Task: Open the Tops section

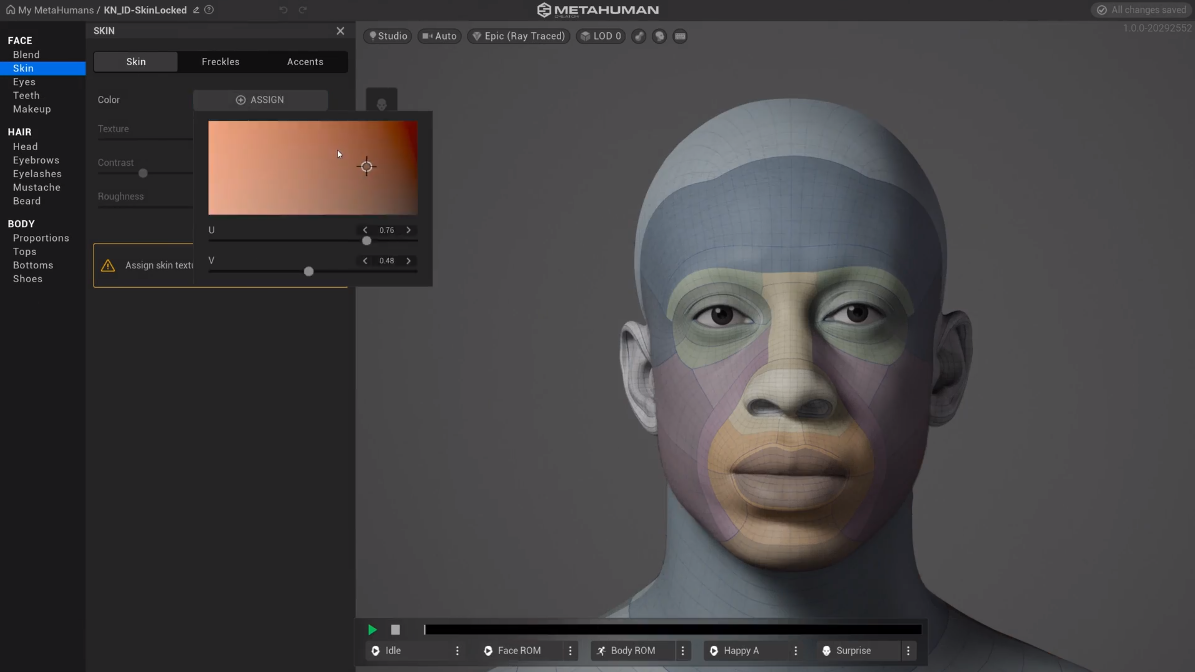Action: point(24,251)
